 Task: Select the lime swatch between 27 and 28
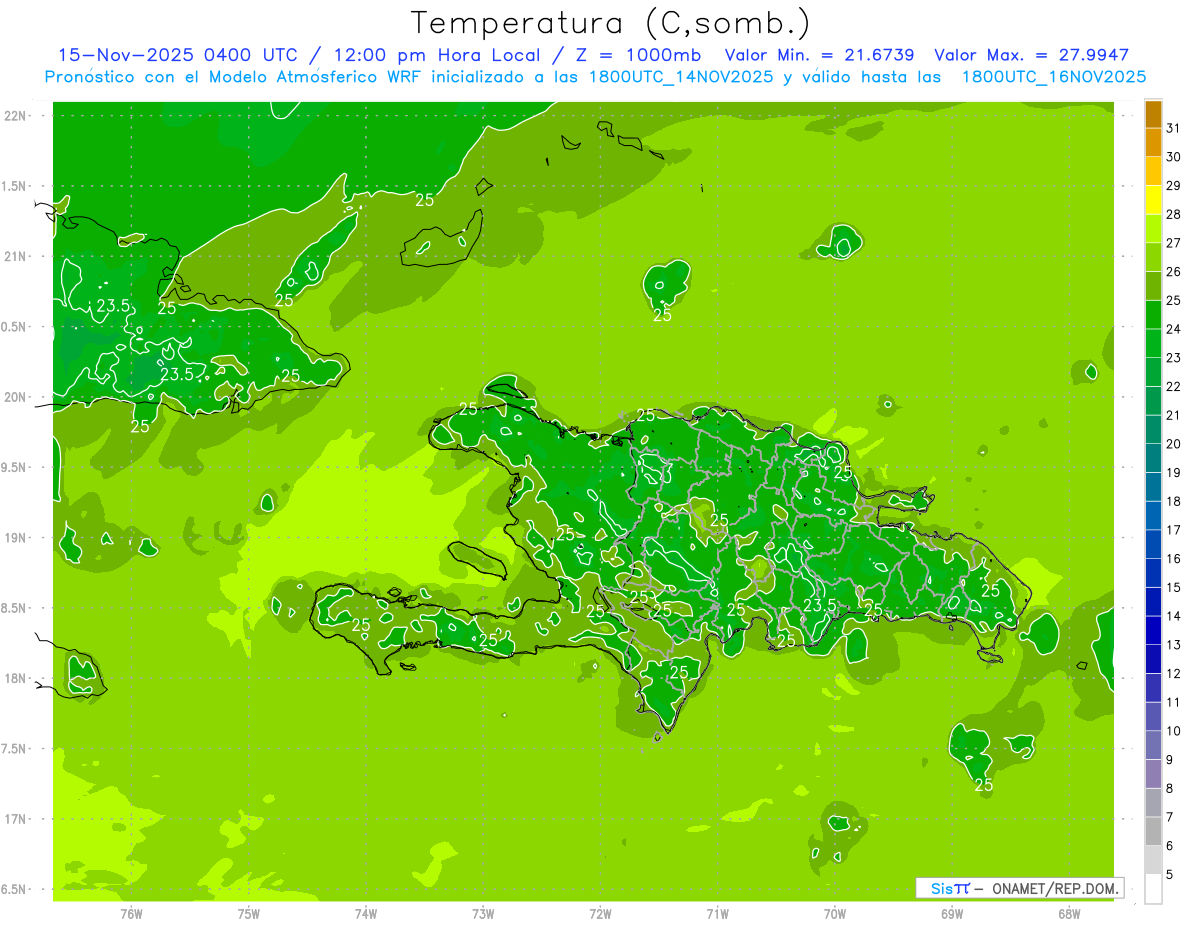pos(1153,229)
